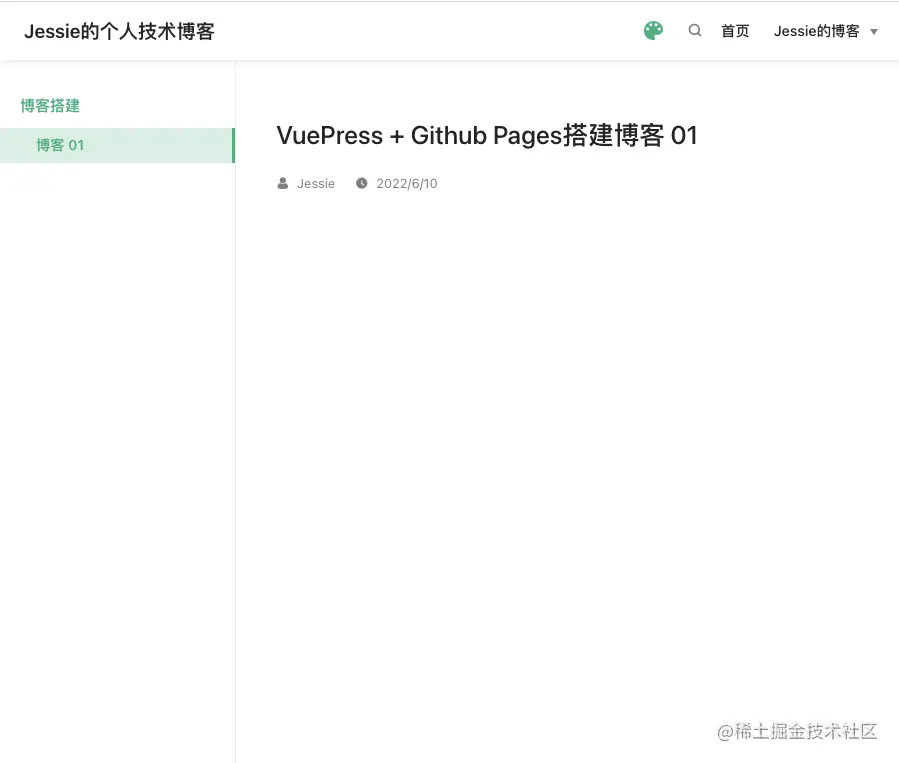The height and width of the screenshot is (763, 899).
Task: Click the clock icon beside the date
Action: click(x=362, y=183)
